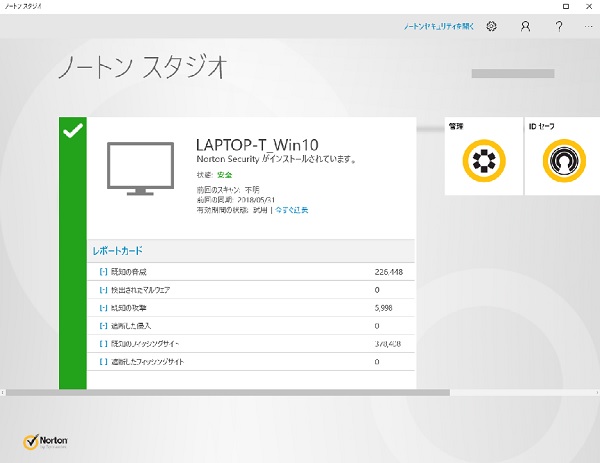Click the horizontal scrollbar thumb
600x463 pixels.
pyautogui.click(x=228, y=393)
